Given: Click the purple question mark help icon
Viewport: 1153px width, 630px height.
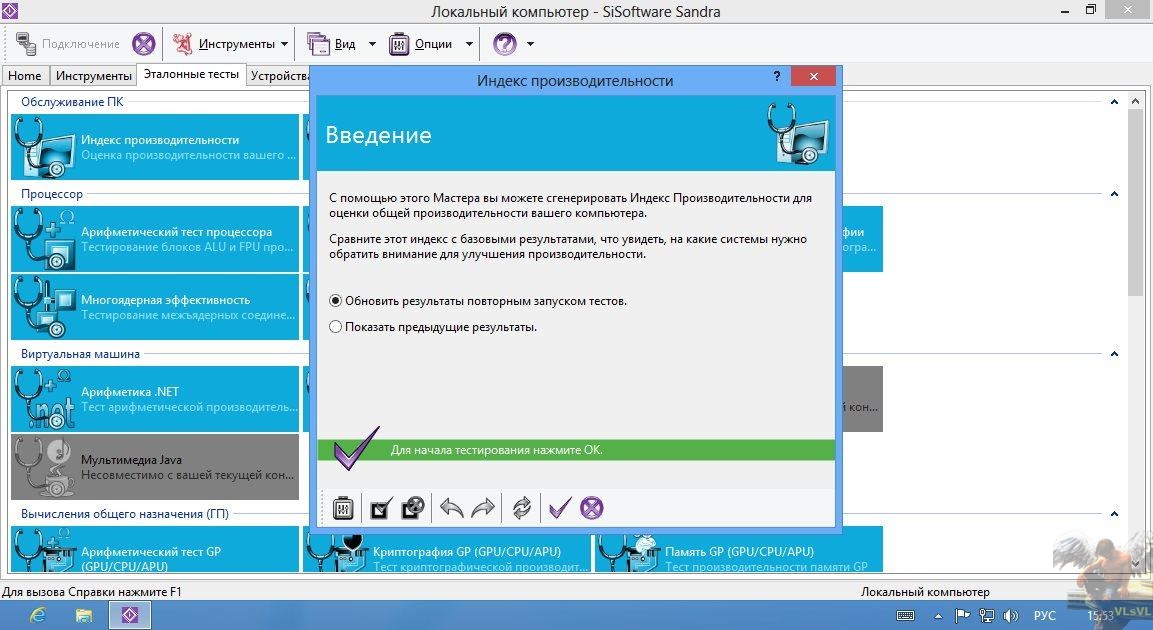Looking at the screenshot, I should pos(505,44).
